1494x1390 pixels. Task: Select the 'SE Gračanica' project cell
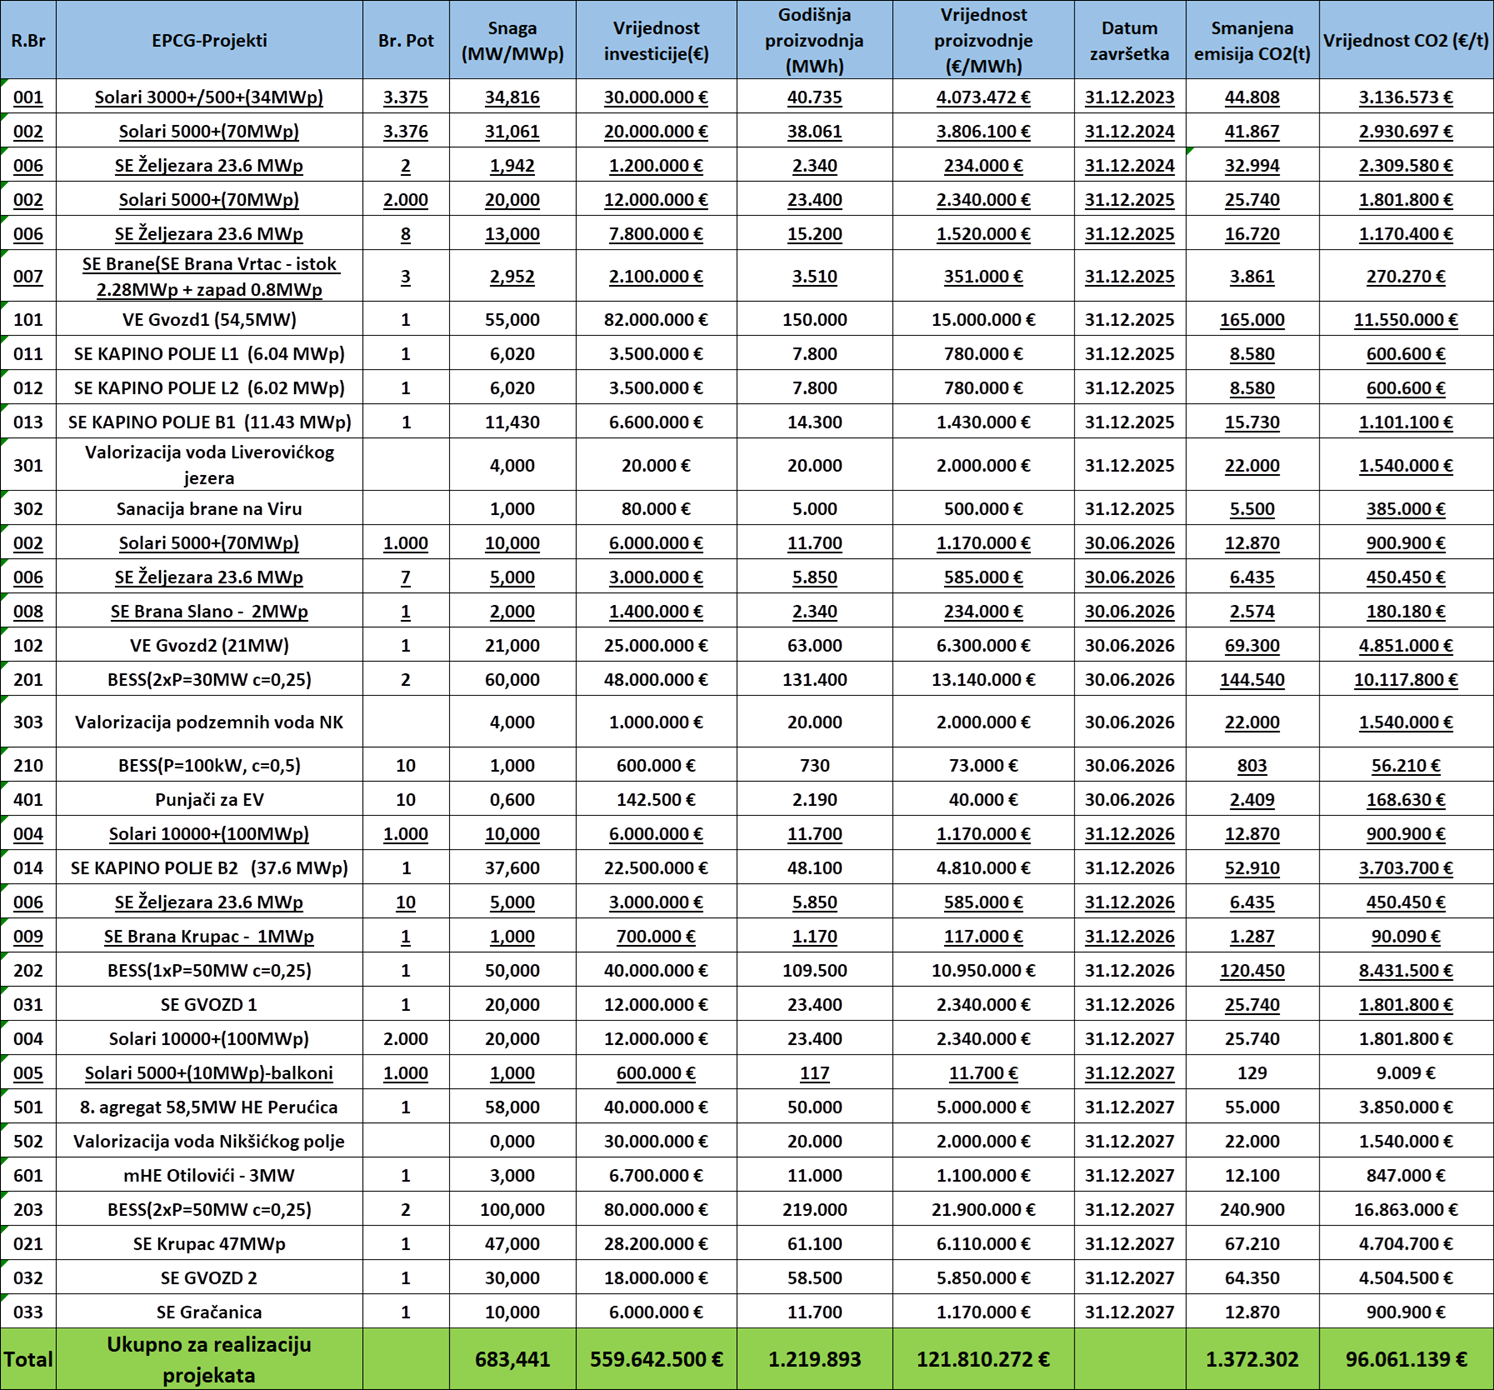tap(209, 1312)
